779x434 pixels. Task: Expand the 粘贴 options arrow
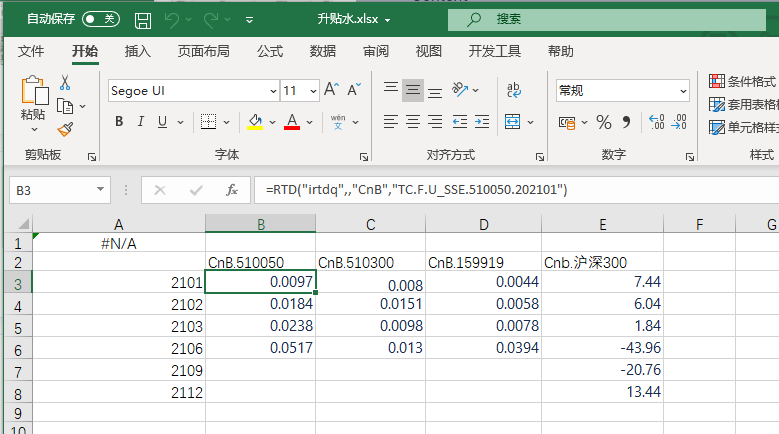click(x=34, y=129)
